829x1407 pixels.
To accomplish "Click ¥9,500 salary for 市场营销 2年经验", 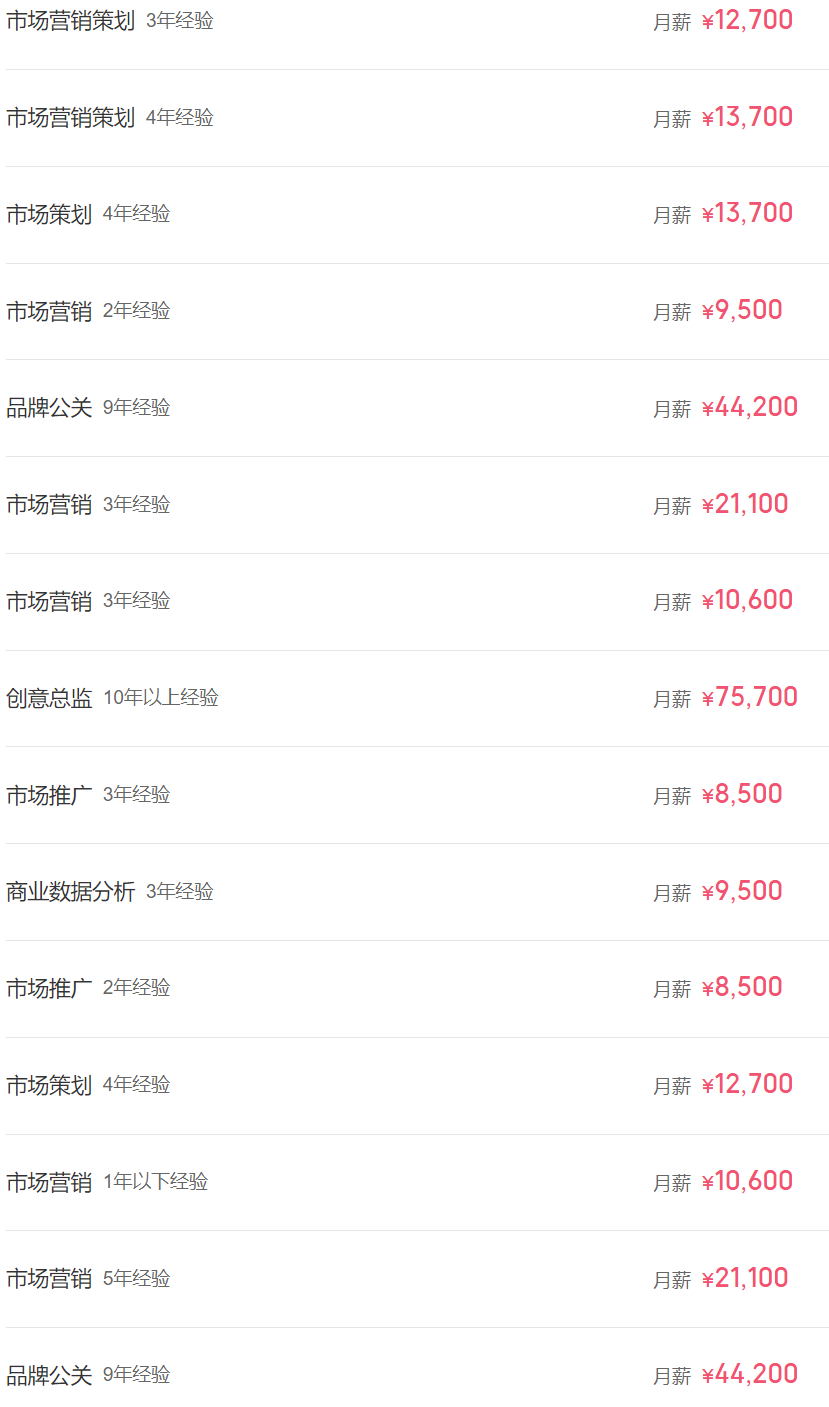I will pyautogui.click(x=742, y=310).
